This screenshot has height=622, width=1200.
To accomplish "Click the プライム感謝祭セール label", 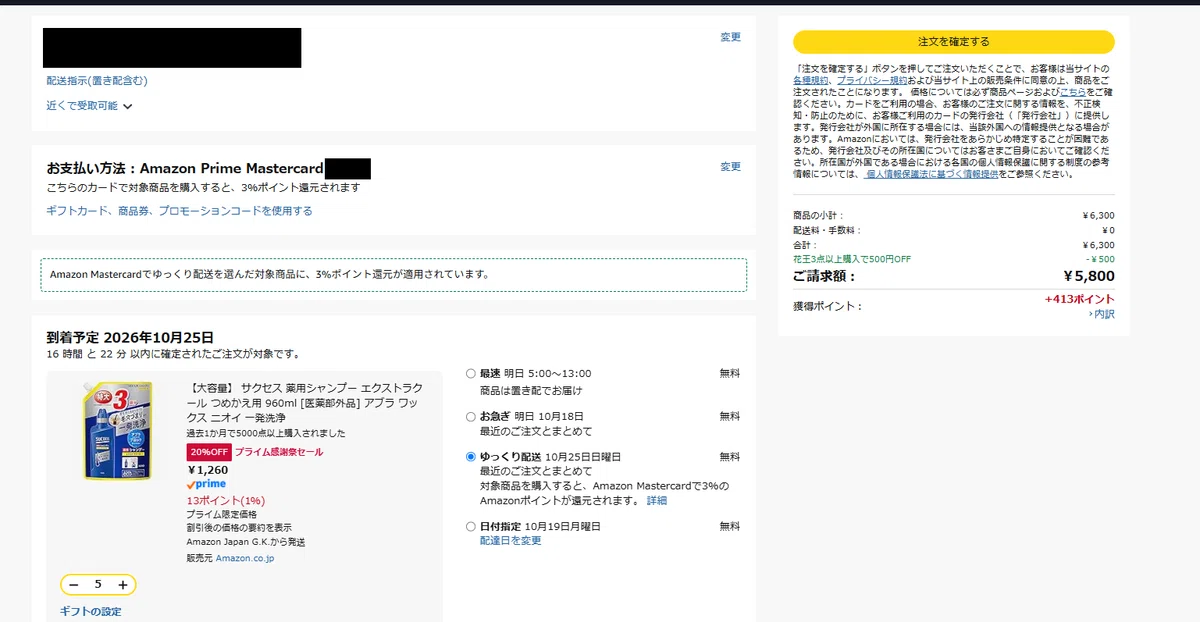I will [279, 452].
